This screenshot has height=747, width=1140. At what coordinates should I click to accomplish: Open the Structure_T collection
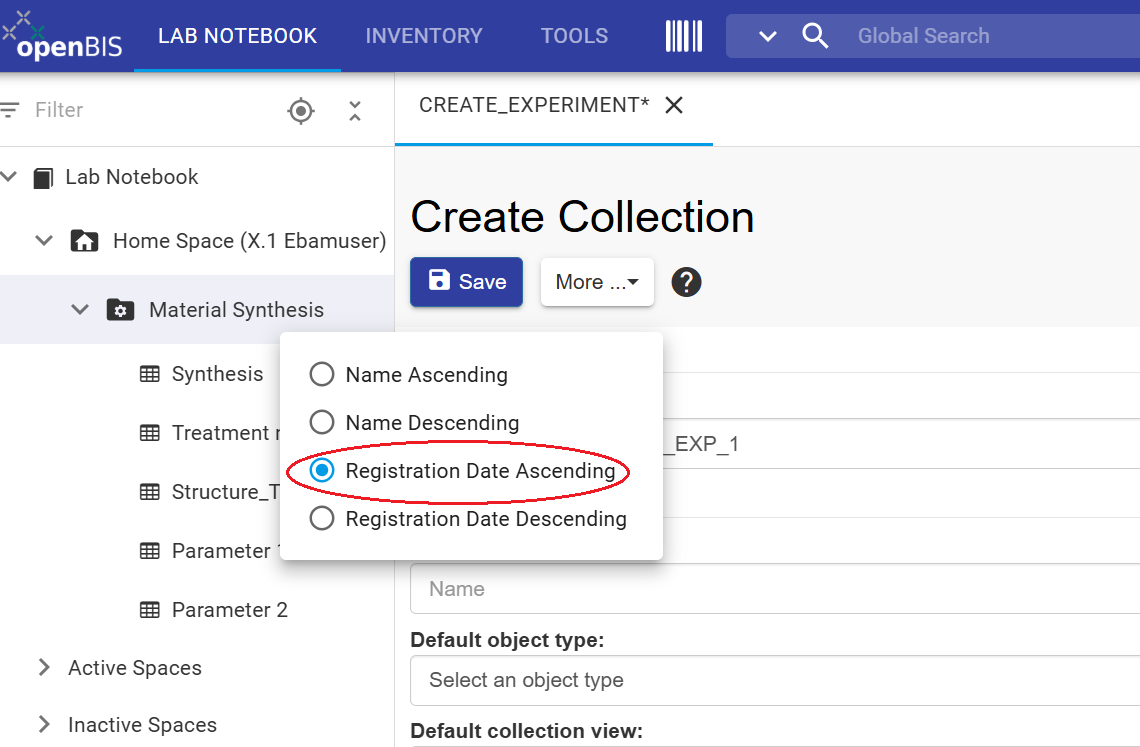point(225,492)
